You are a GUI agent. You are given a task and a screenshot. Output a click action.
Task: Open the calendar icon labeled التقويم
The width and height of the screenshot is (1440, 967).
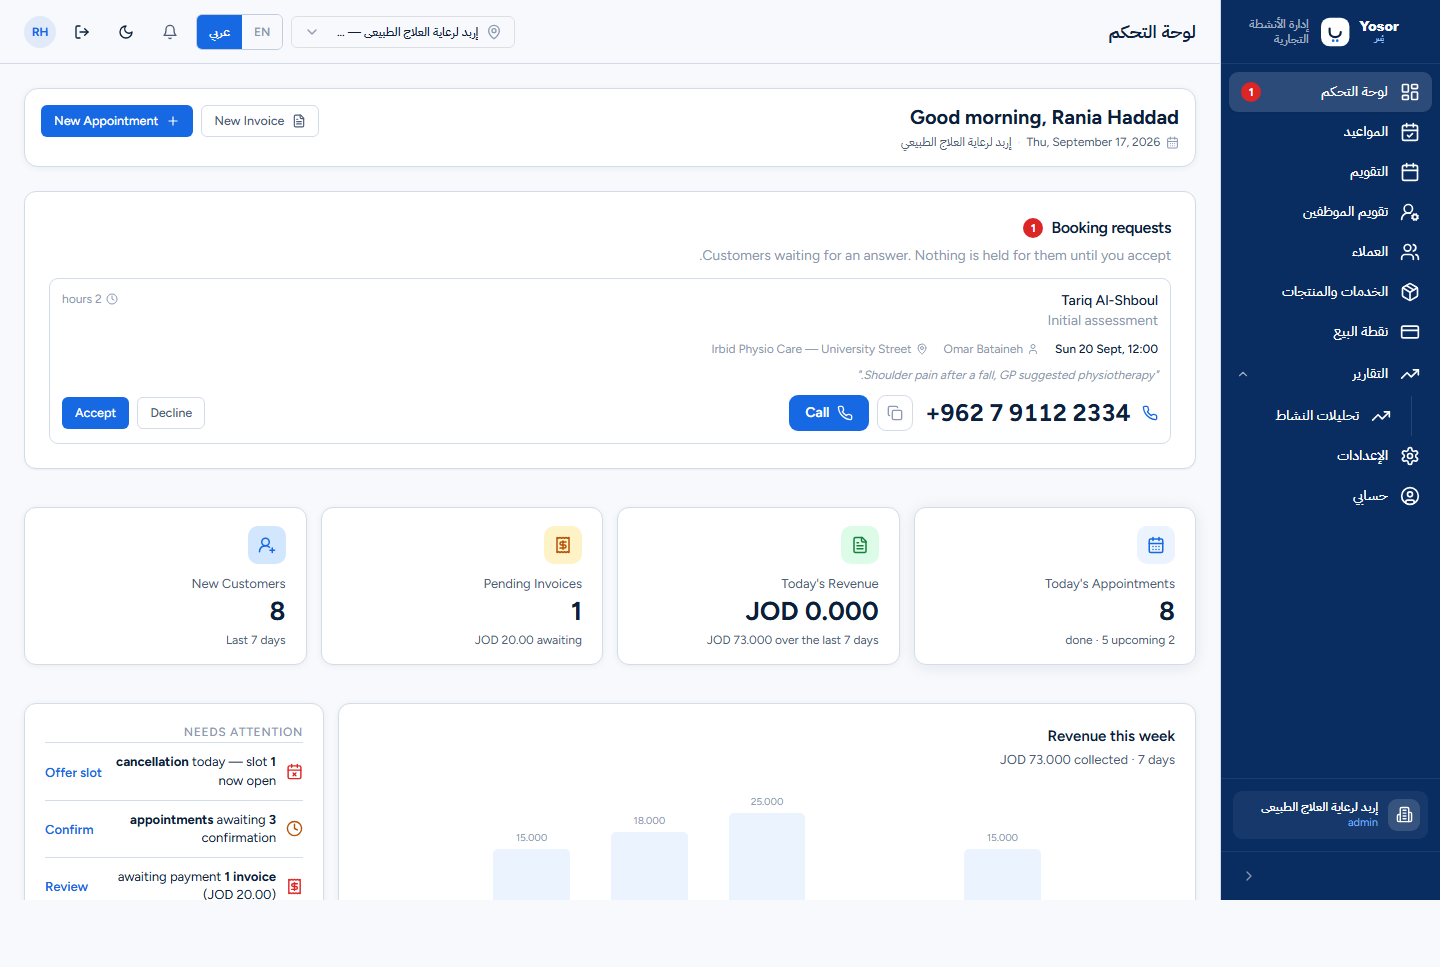coord(1410,172)
